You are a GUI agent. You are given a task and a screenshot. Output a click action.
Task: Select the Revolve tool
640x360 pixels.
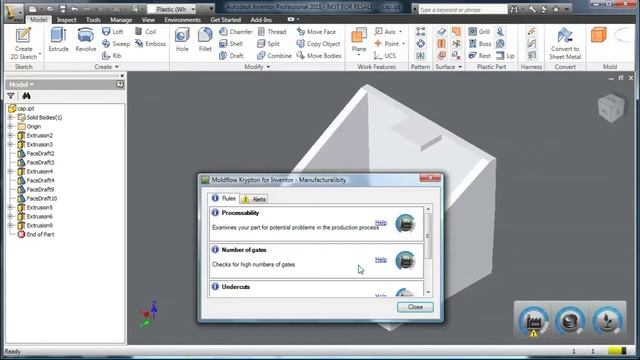point(86,40)
